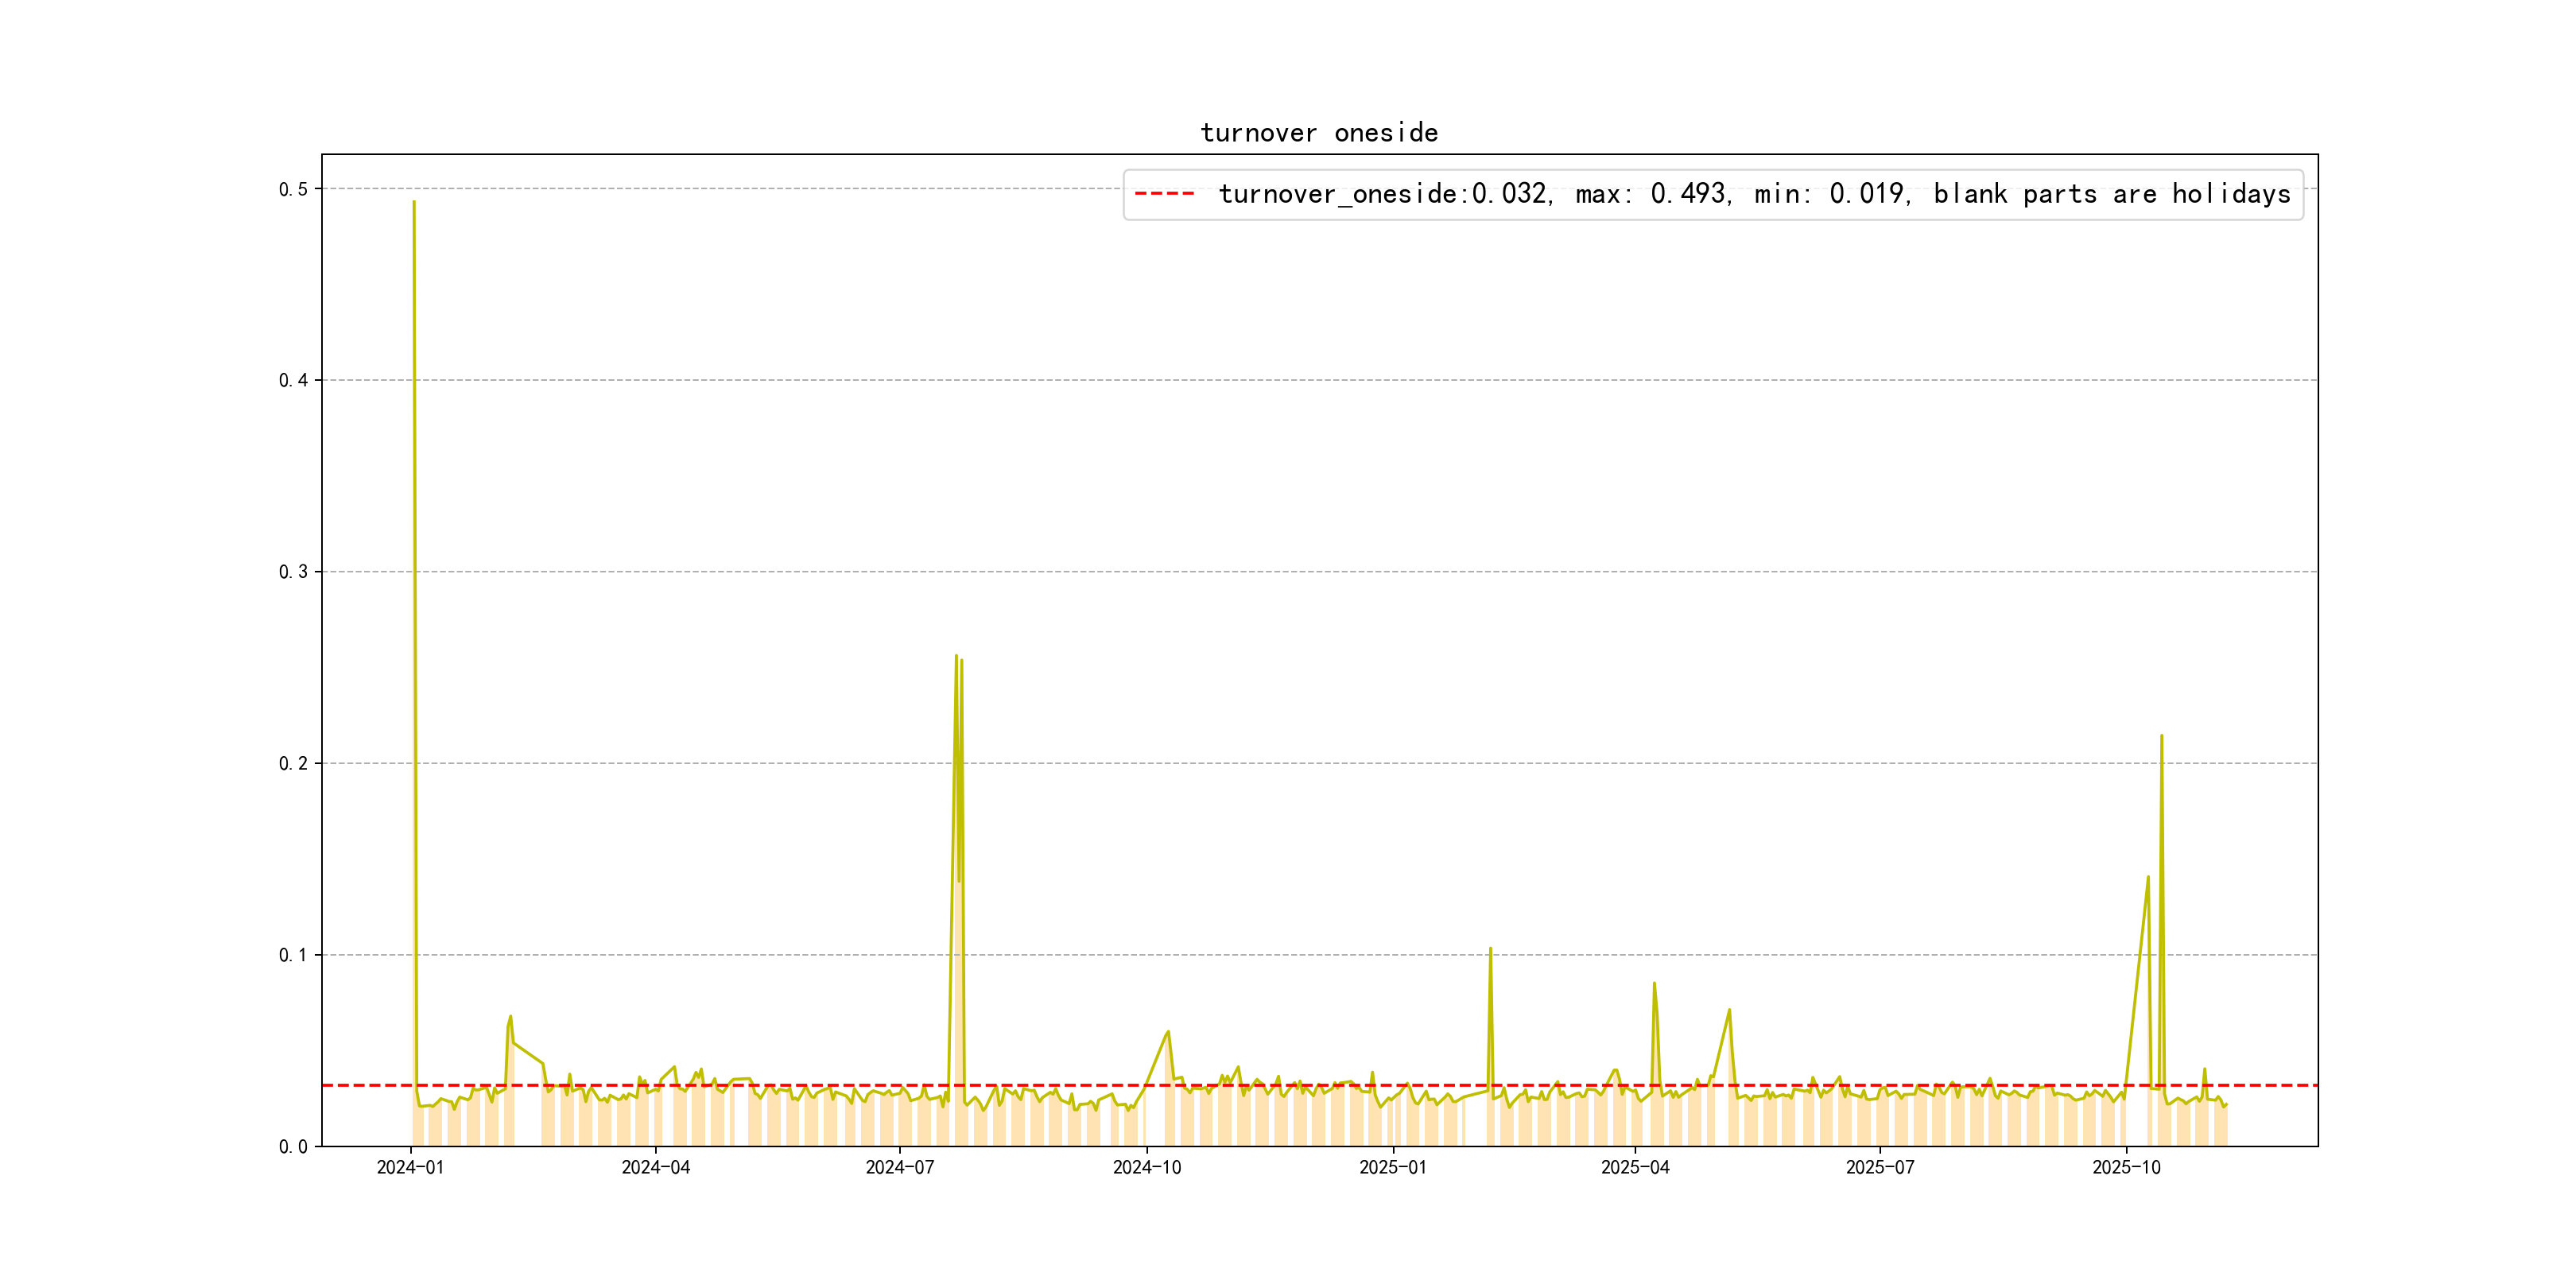This screenshot has height=1288, width=2576.
Task: Click the 2024-04 x-axis label
Action: [655, 1168]
